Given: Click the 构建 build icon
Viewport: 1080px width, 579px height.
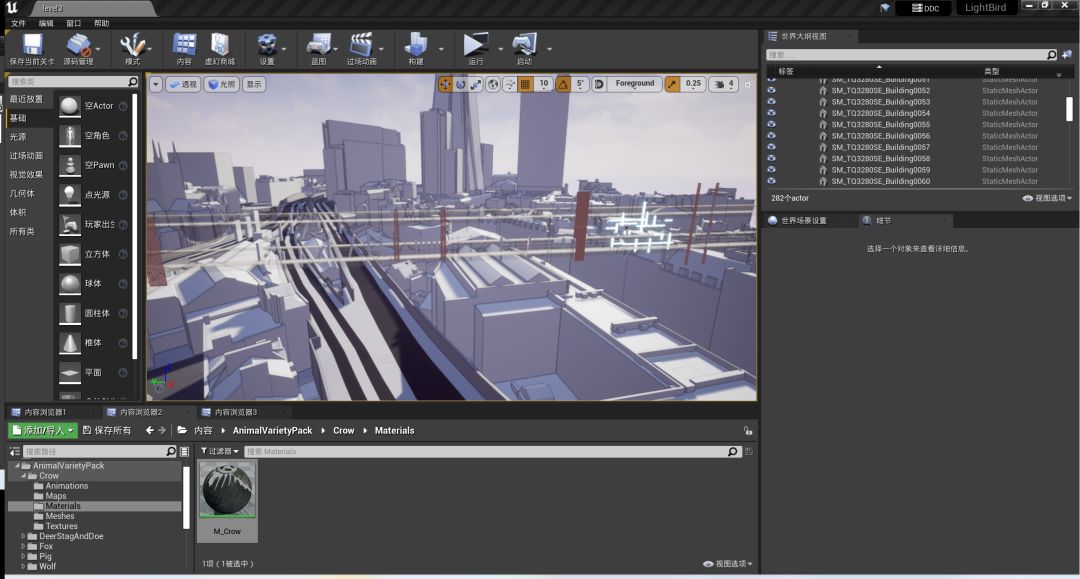Looking at the screenshot, I should [415, 45].
